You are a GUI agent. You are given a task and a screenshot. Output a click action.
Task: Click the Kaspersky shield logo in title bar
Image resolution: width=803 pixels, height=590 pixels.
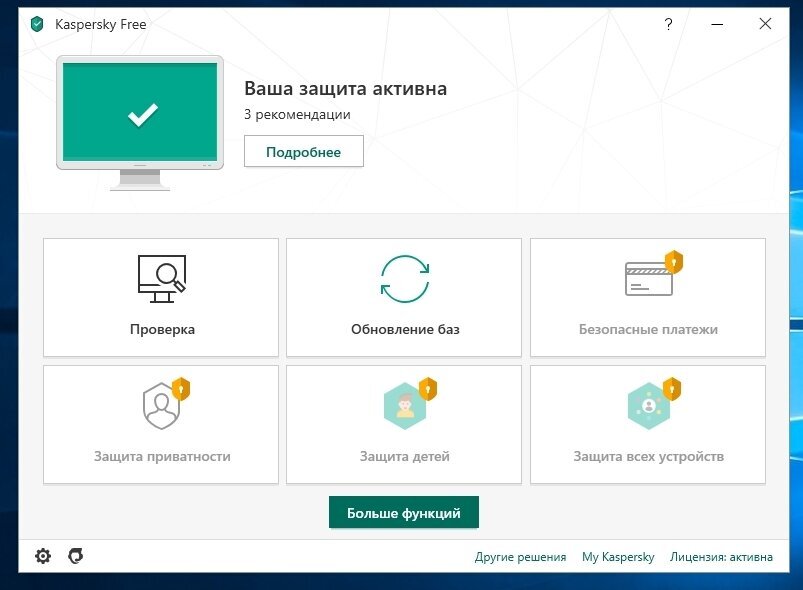pyautogui.click(x=37, y=24)
